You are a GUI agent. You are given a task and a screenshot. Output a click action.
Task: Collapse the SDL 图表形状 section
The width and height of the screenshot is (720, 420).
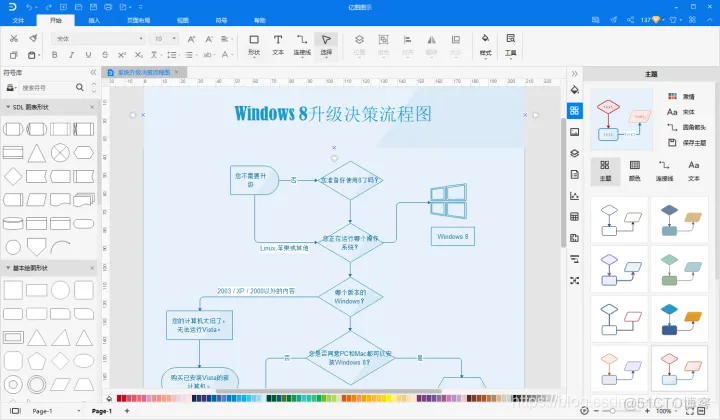(8, 107)
